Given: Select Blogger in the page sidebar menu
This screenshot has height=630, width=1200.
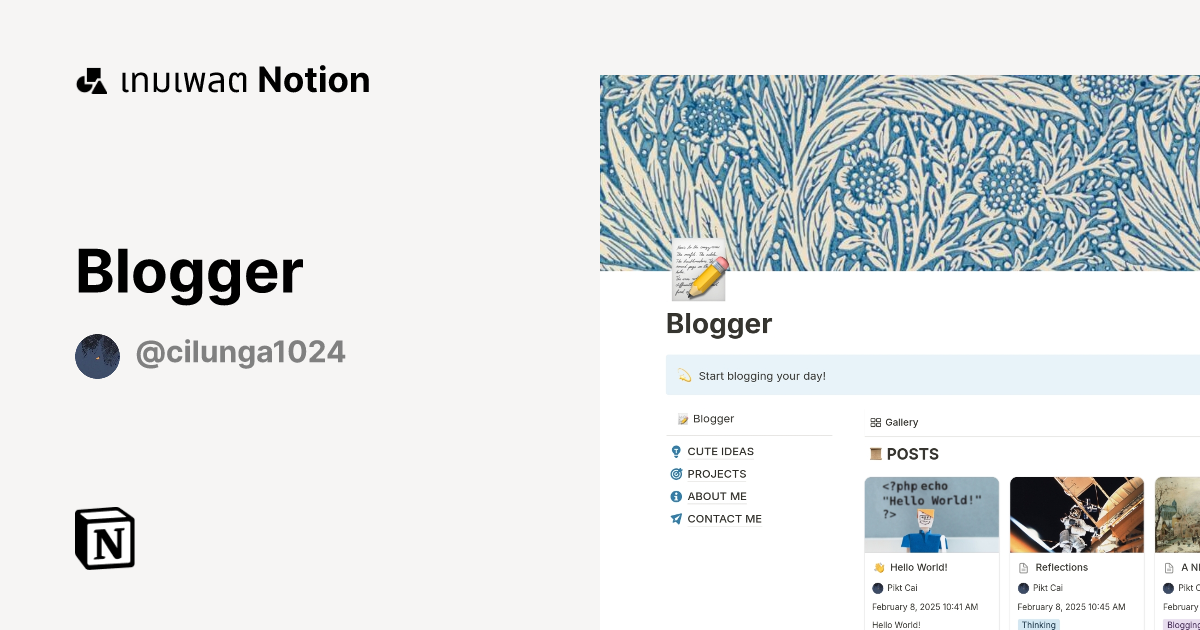Looking at the screenshot, I should coord(714,418).
